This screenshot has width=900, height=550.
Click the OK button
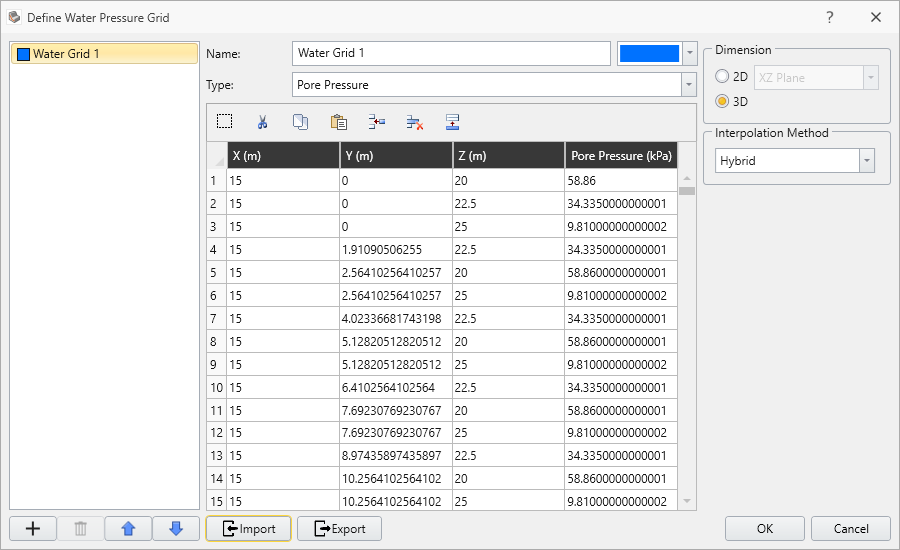(x=765, y=529)
